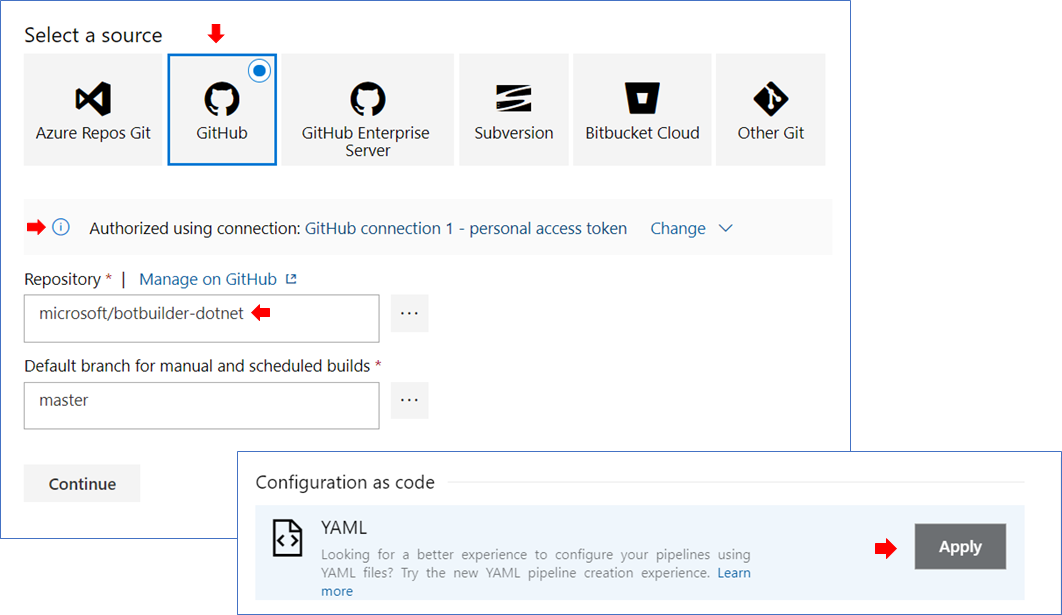Open GitHub connection 1 personal access token link
This screenshot has width=1062, height=615.
point(466,228)
